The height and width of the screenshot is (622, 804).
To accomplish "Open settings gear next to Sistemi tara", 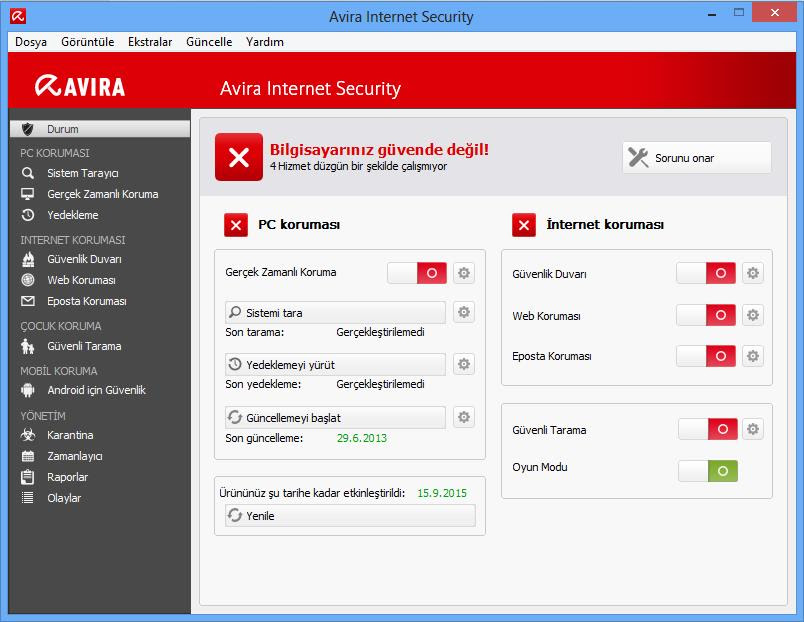I will (x=464, y=312).
